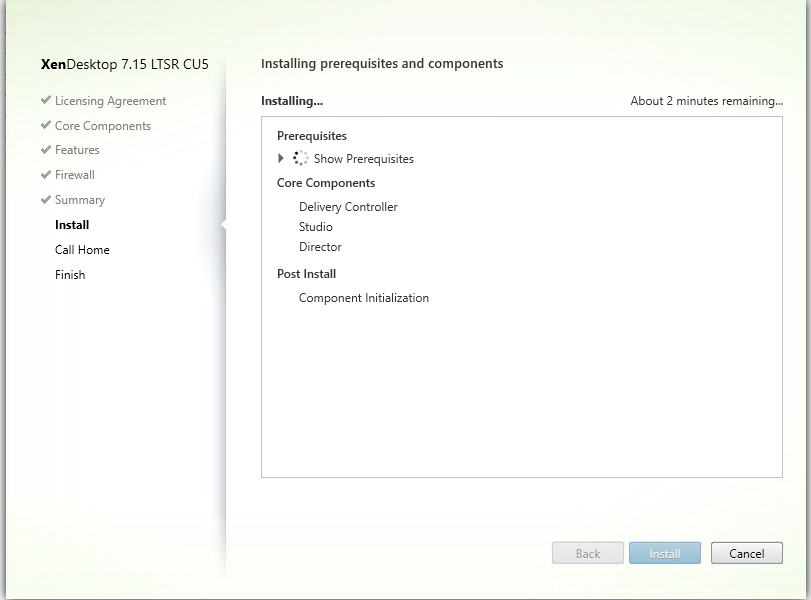
Task: Click Director in component list
Action: (320, 247)
